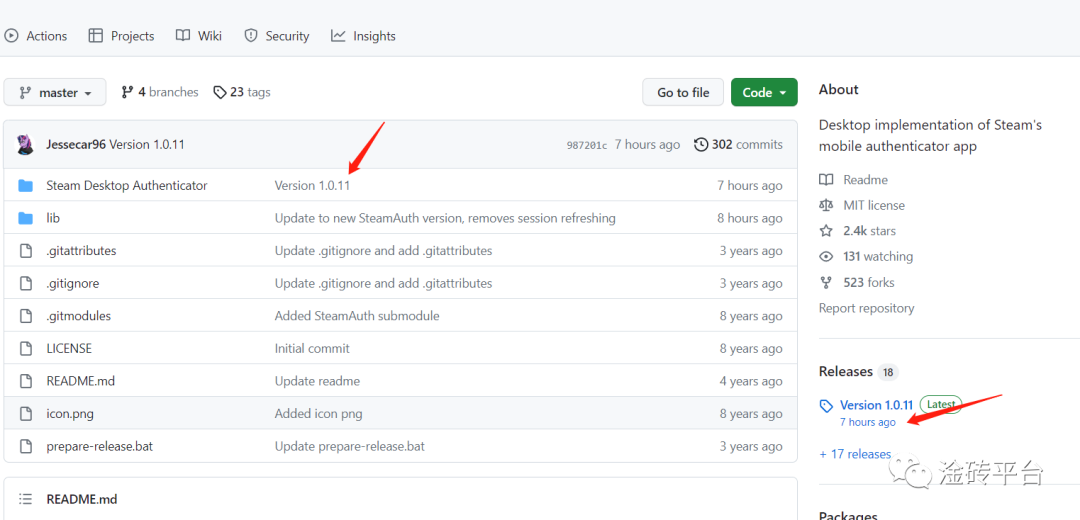Open the Insights tab
This screenshot has width=1080, height=520.
[x=363, y=36]
